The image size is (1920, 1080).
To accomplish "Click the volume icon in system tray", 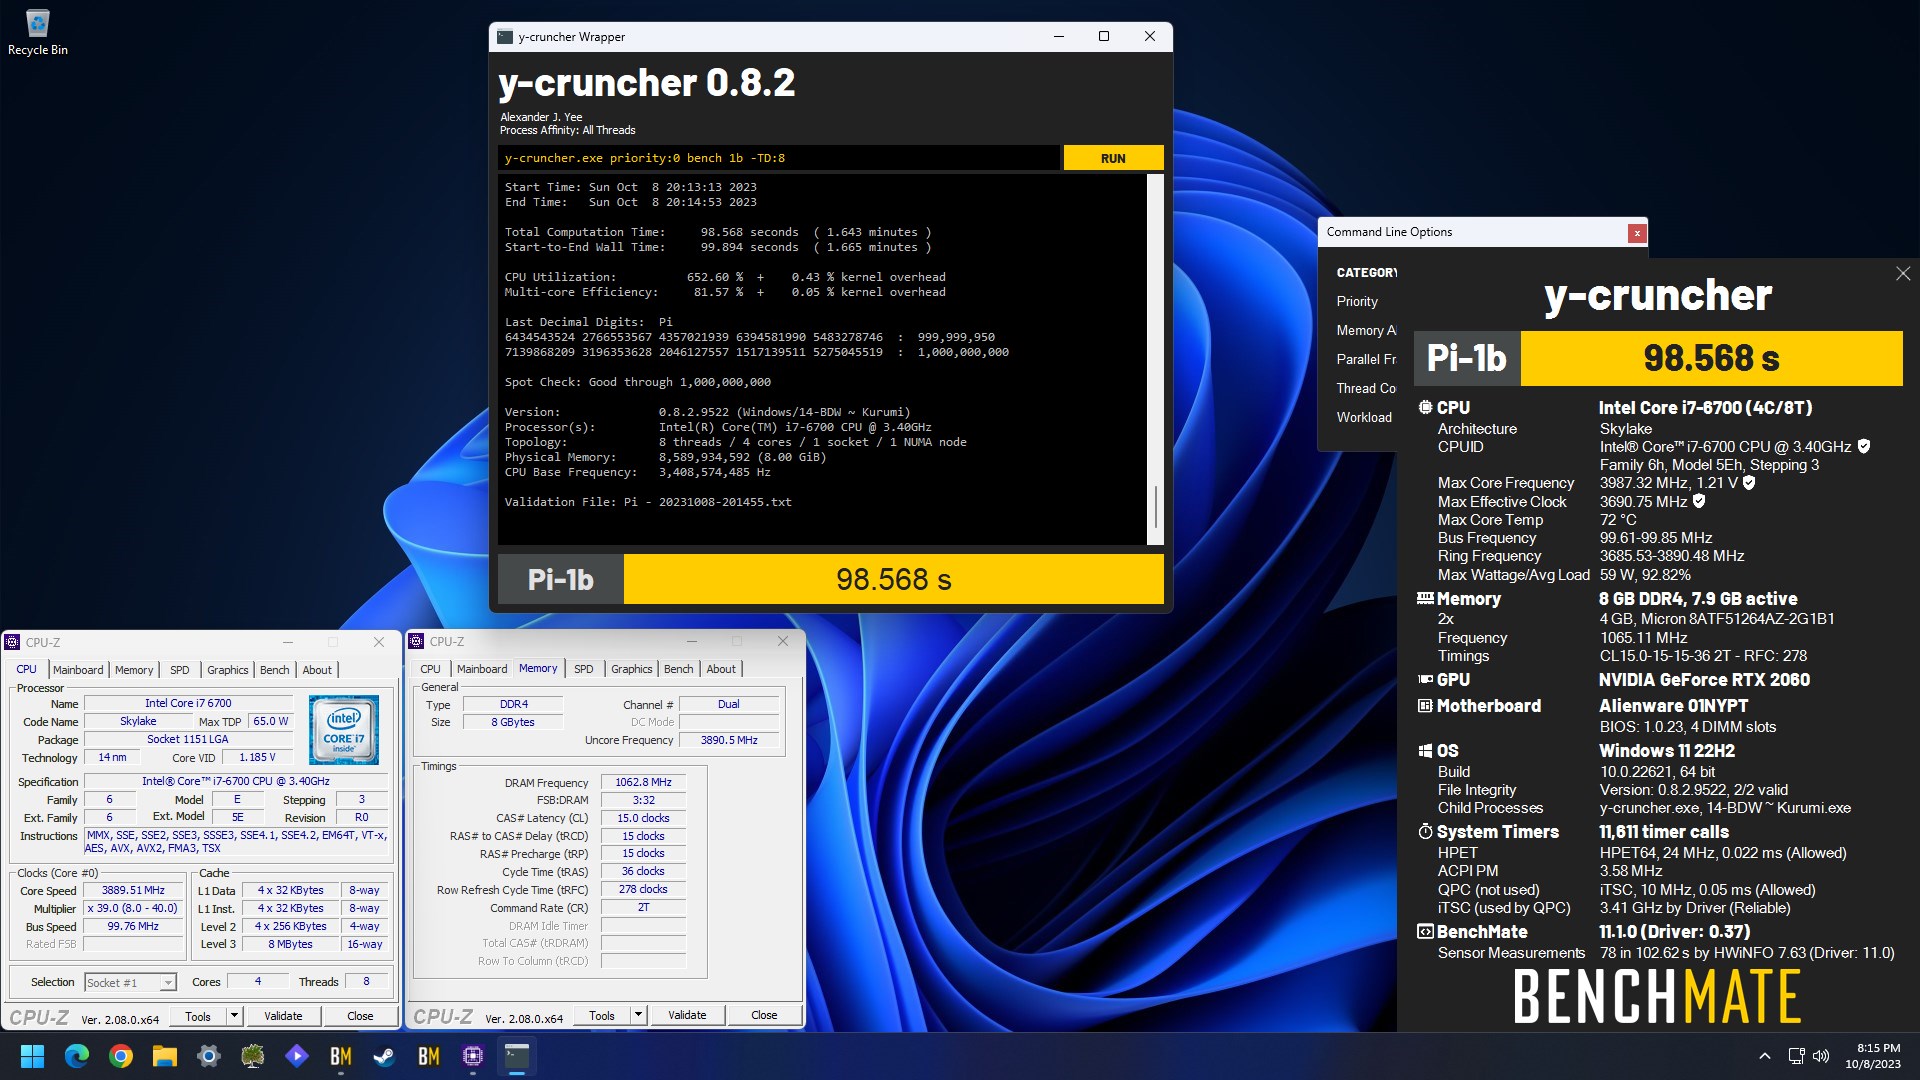I will 1821,1056.
